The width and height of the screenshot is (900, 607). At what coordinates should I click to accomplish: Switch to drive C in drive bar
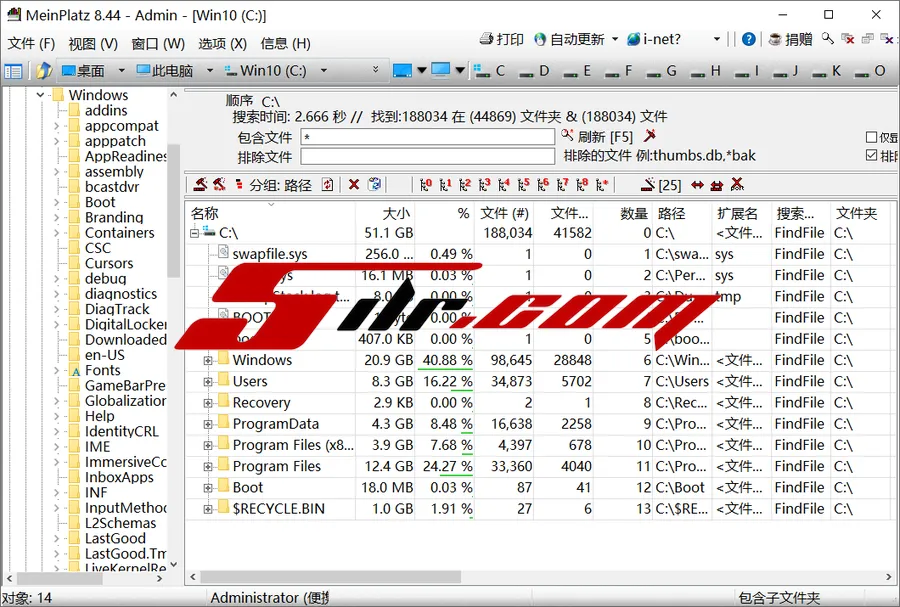pos(490,71)
